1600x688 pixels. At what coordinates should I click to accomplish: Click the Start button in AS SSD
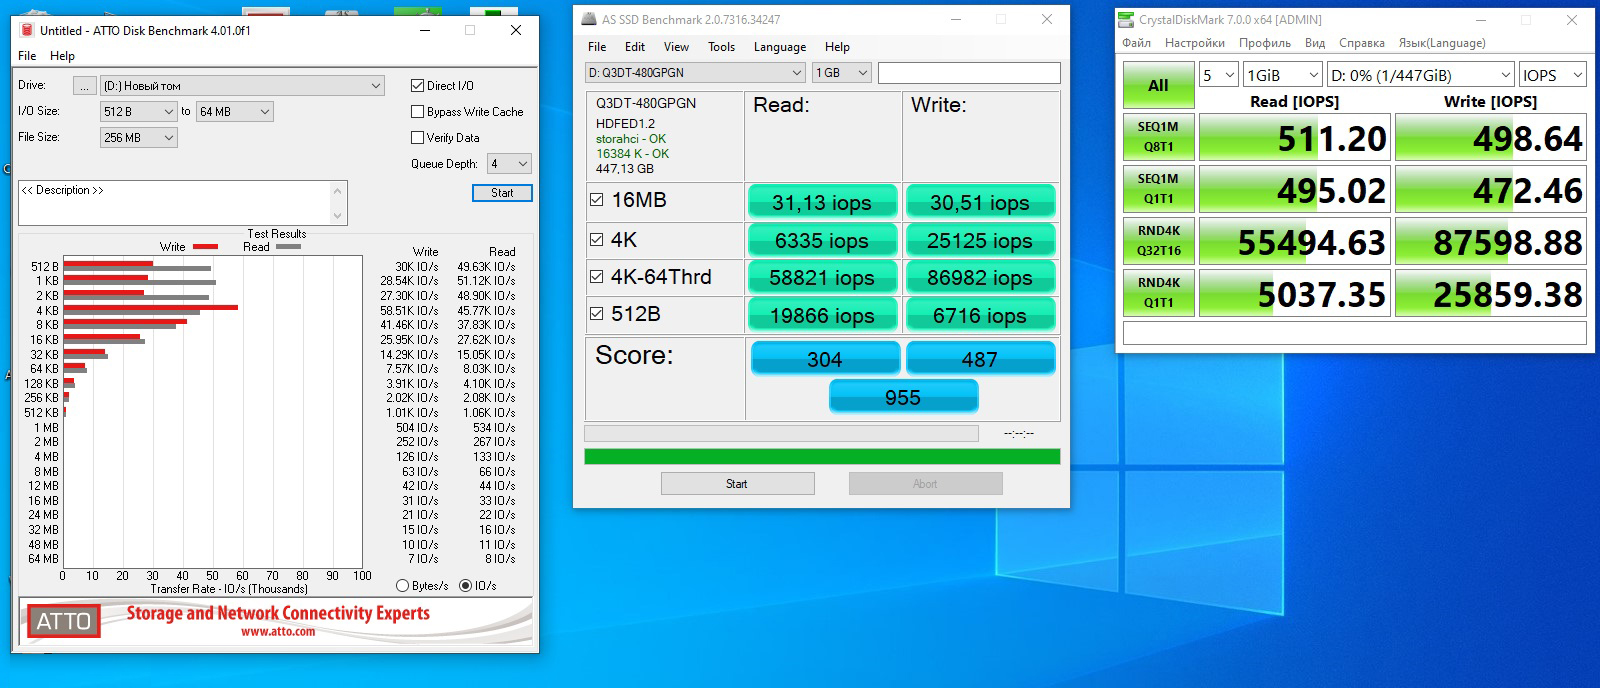click(x=737, y=484)
